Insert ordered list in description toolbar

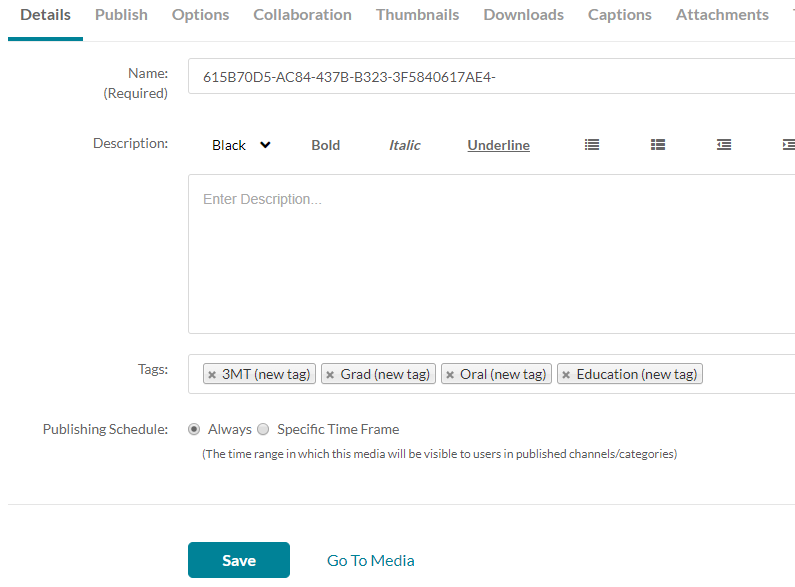pos(658,145)
